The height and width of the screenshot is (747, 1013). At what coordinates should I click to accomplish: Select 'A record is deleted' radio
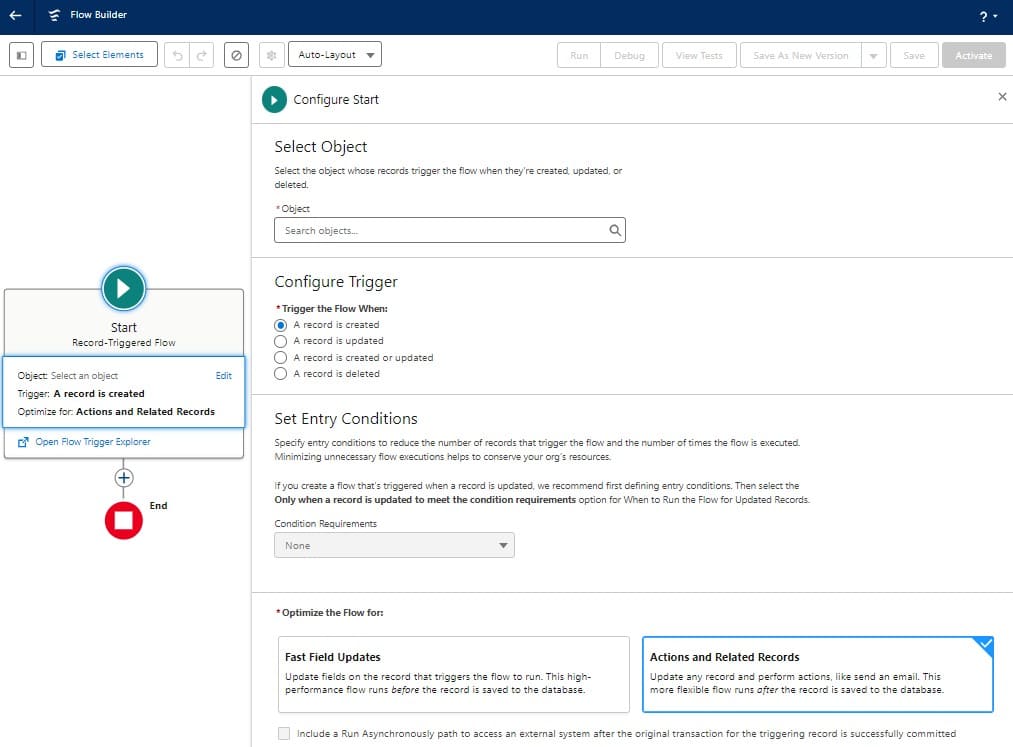[x=280, y=374]
